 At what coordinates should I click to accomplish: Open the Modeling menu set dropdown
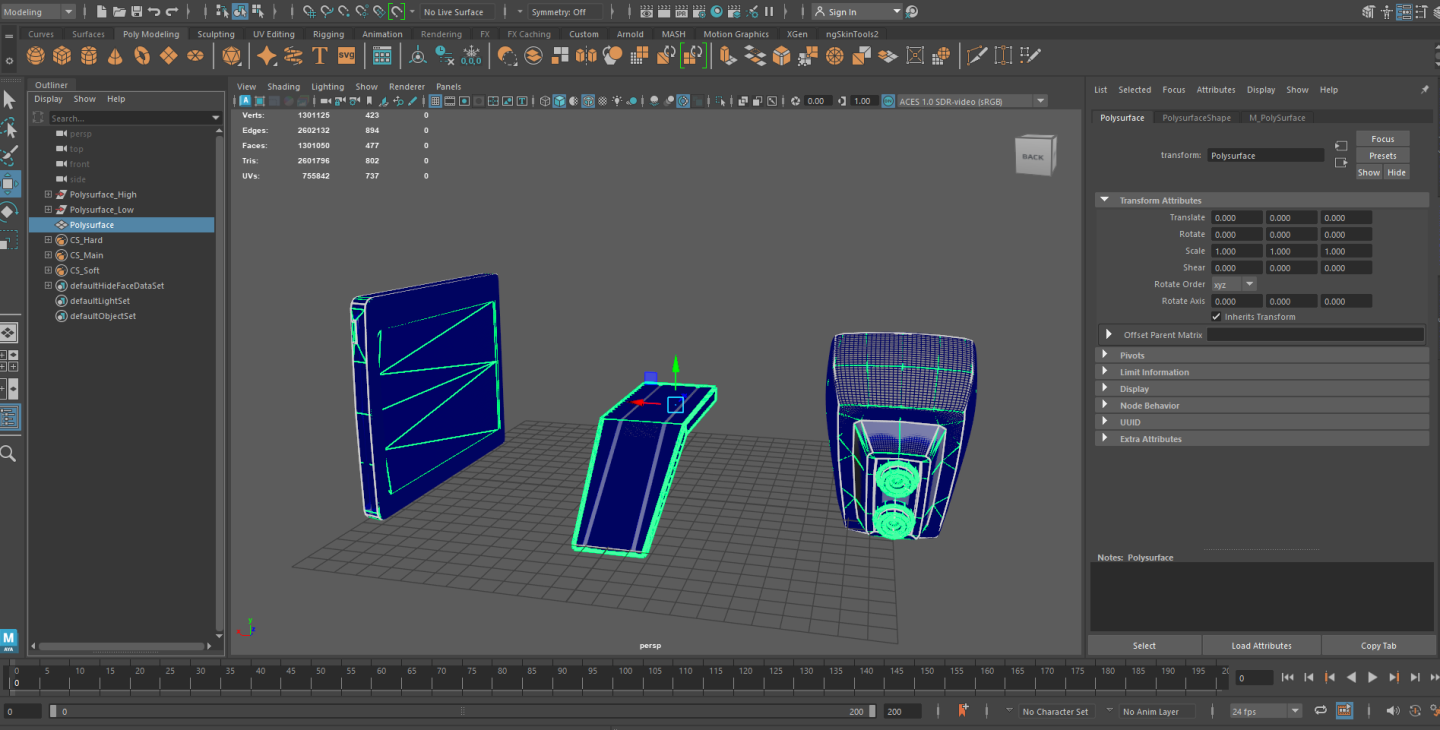click(39, 12)
